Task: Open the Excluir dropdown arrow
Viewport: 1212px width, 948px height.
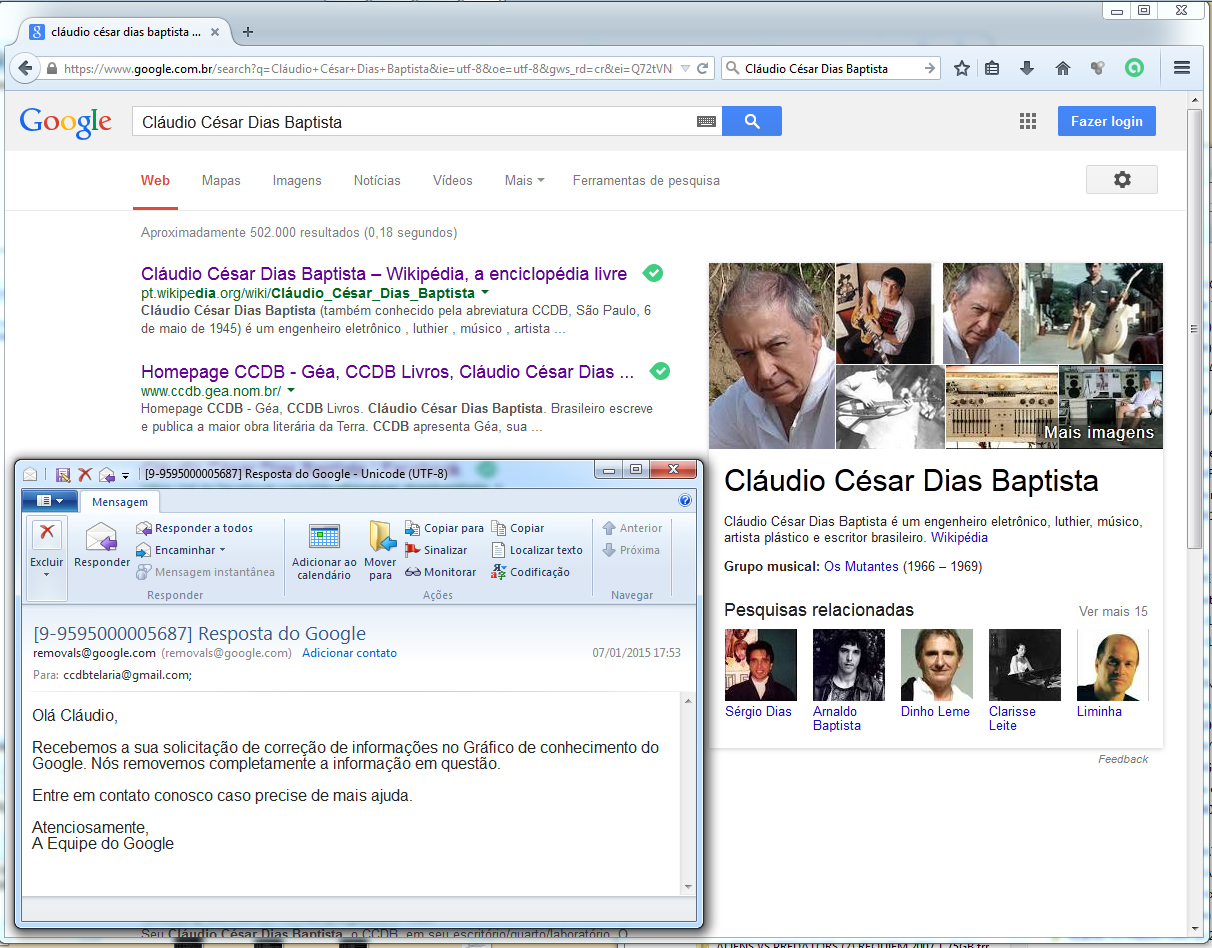Action: [x=47, y=576]
